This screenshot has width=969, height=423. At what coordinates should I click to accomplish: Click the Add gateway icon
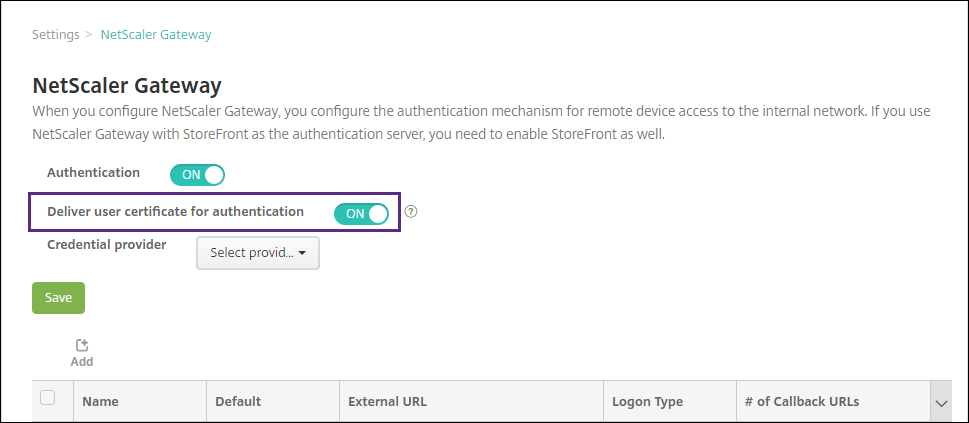[x=82, y=345]
